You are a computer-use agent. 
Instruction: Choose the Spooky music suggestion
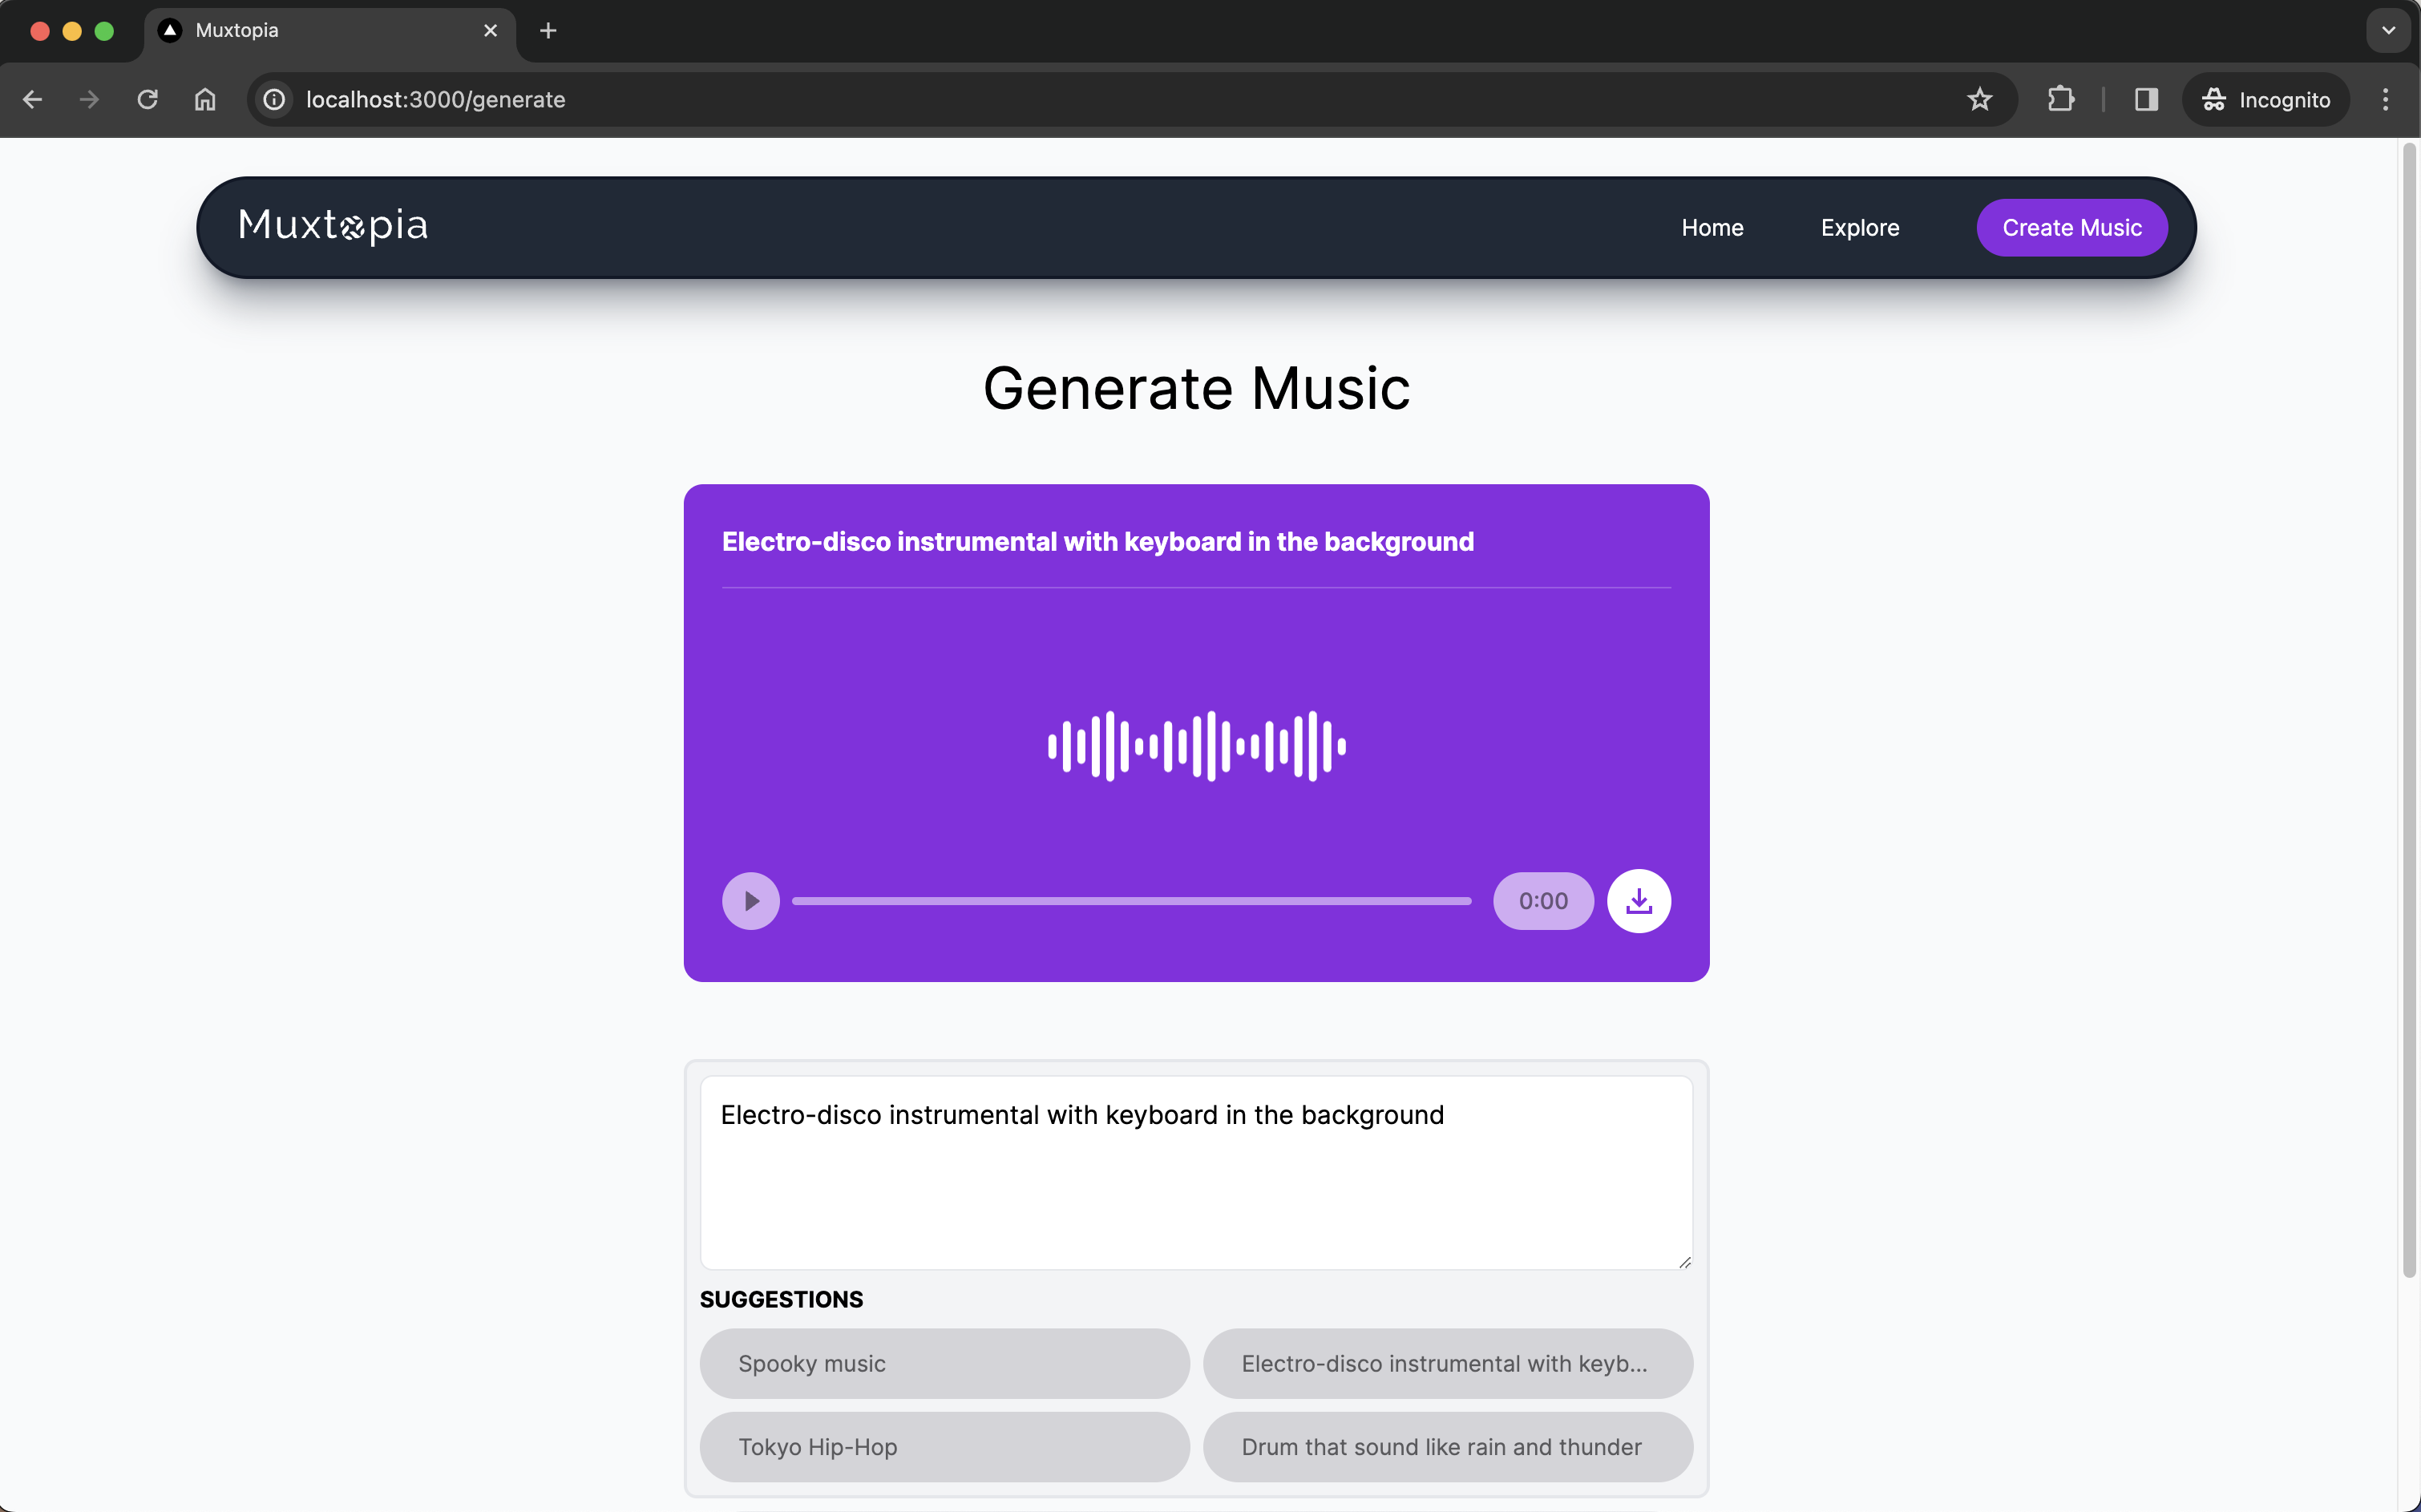[944, 1363]
